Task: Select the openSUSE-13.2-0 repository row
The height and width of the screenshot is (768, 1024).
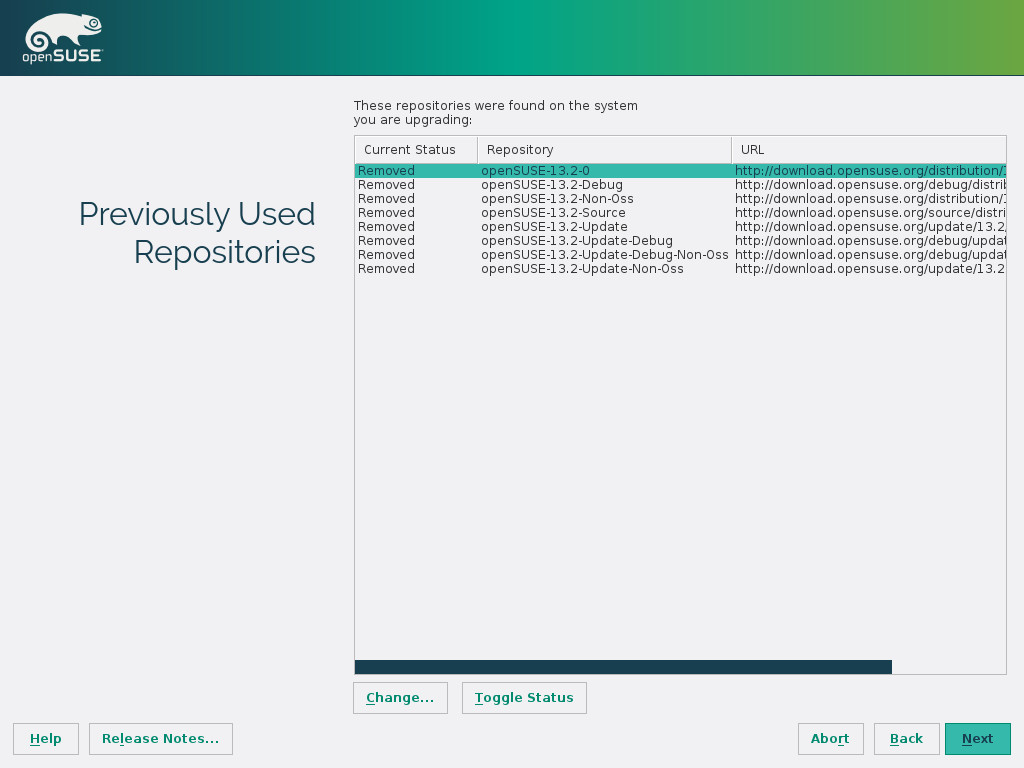Action: coord(535,171)
